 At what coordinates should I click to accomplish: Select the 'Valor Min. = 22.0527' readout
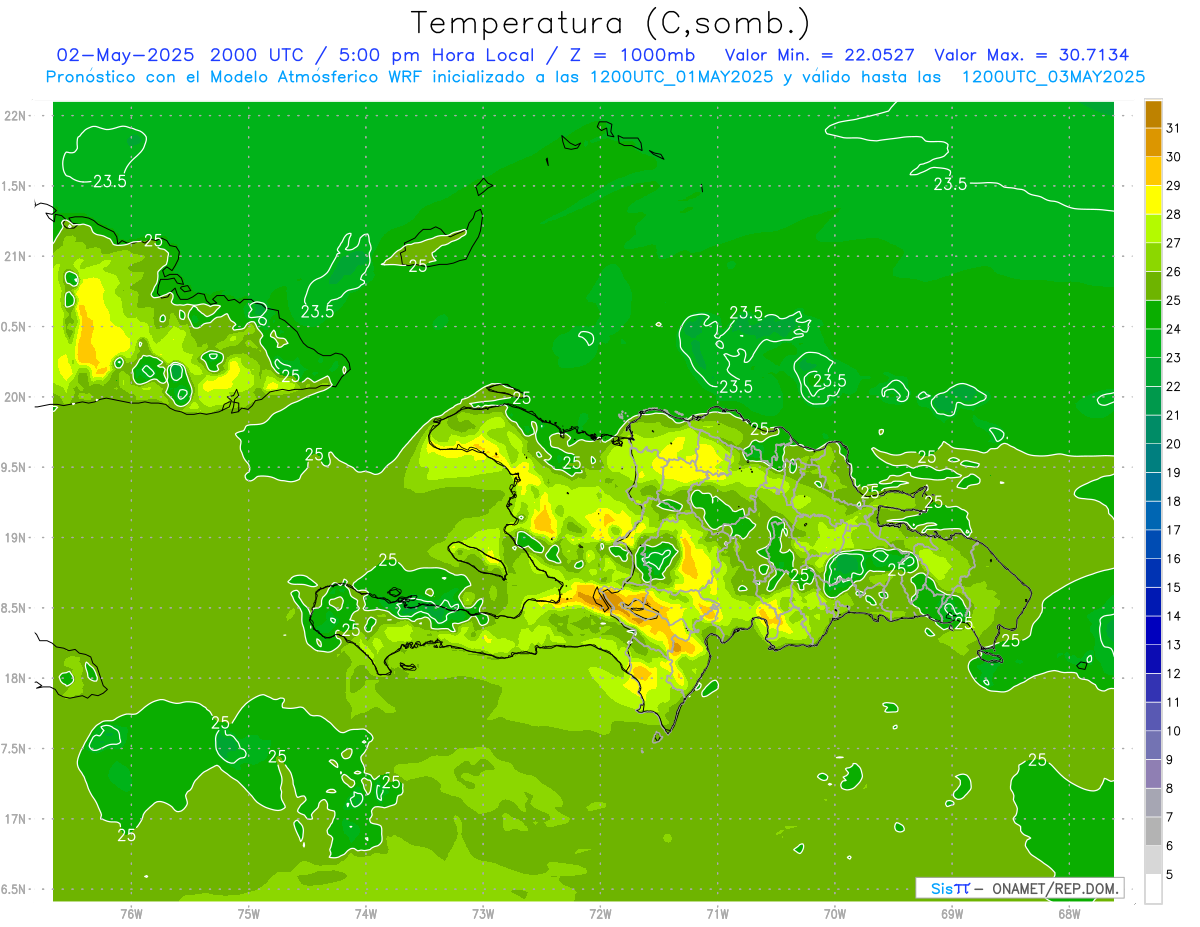820,54
